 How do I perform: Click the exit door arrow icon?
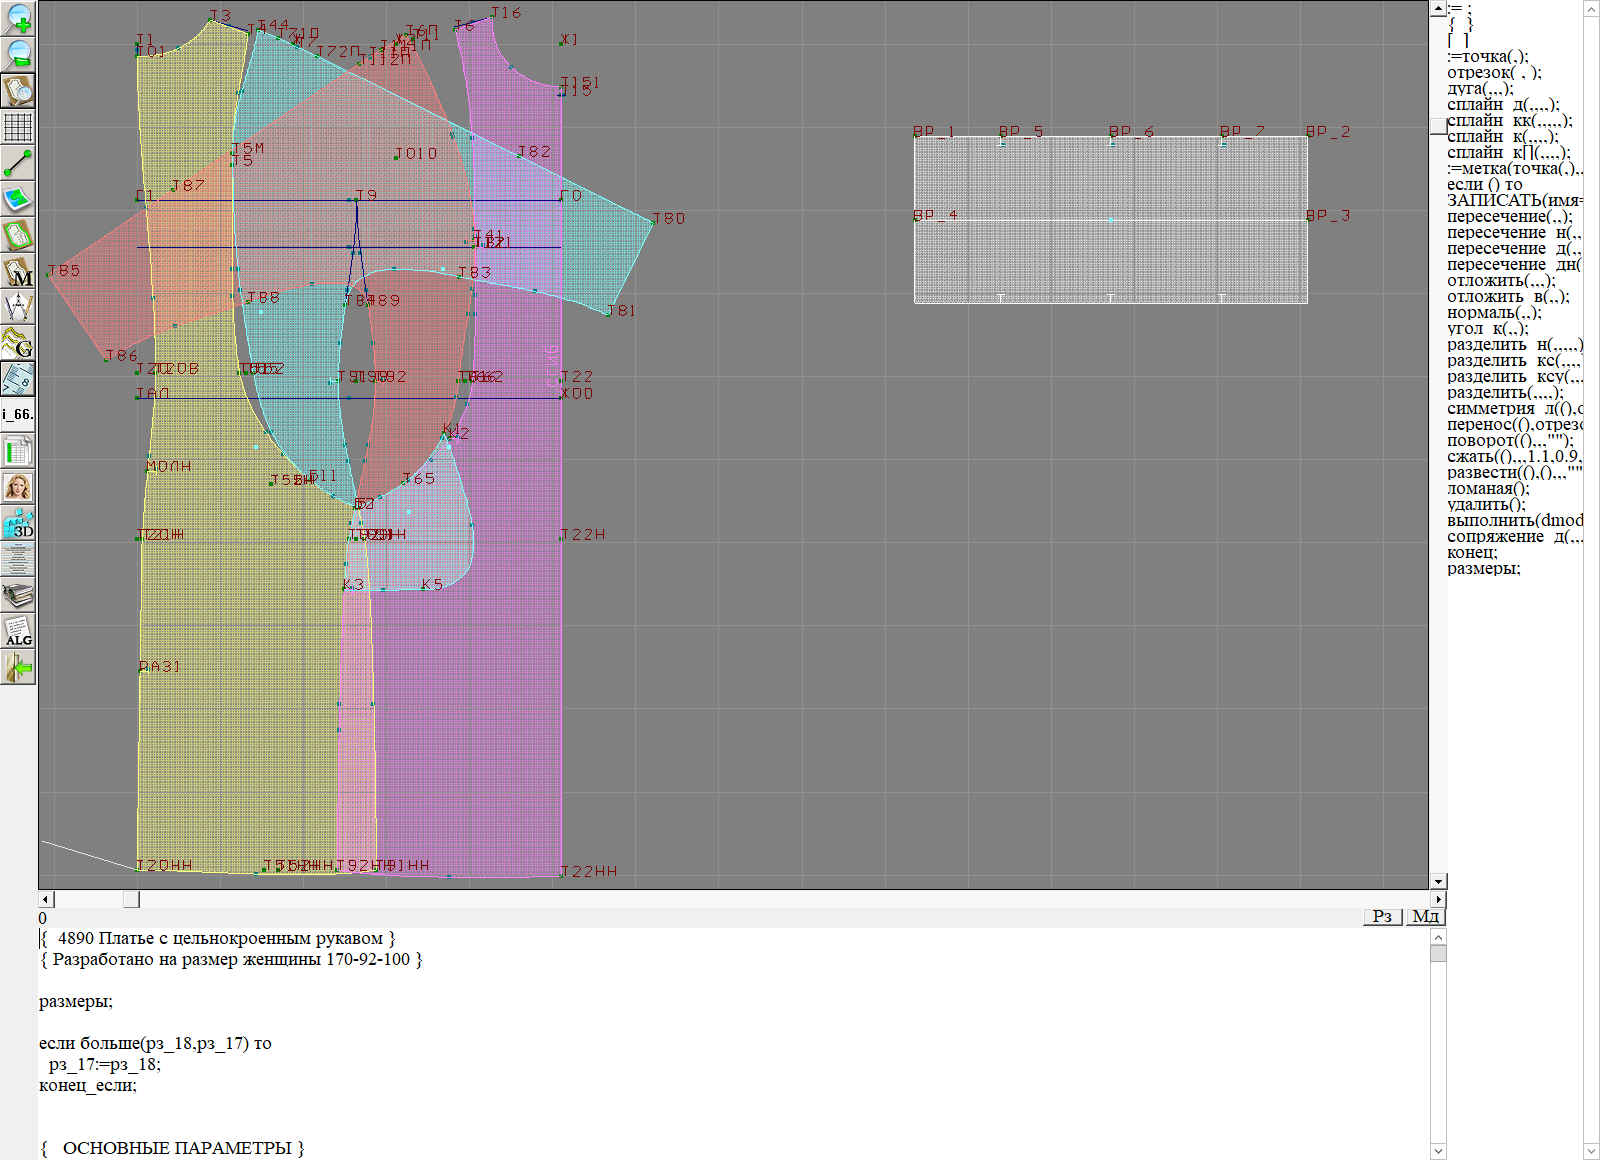18,667
